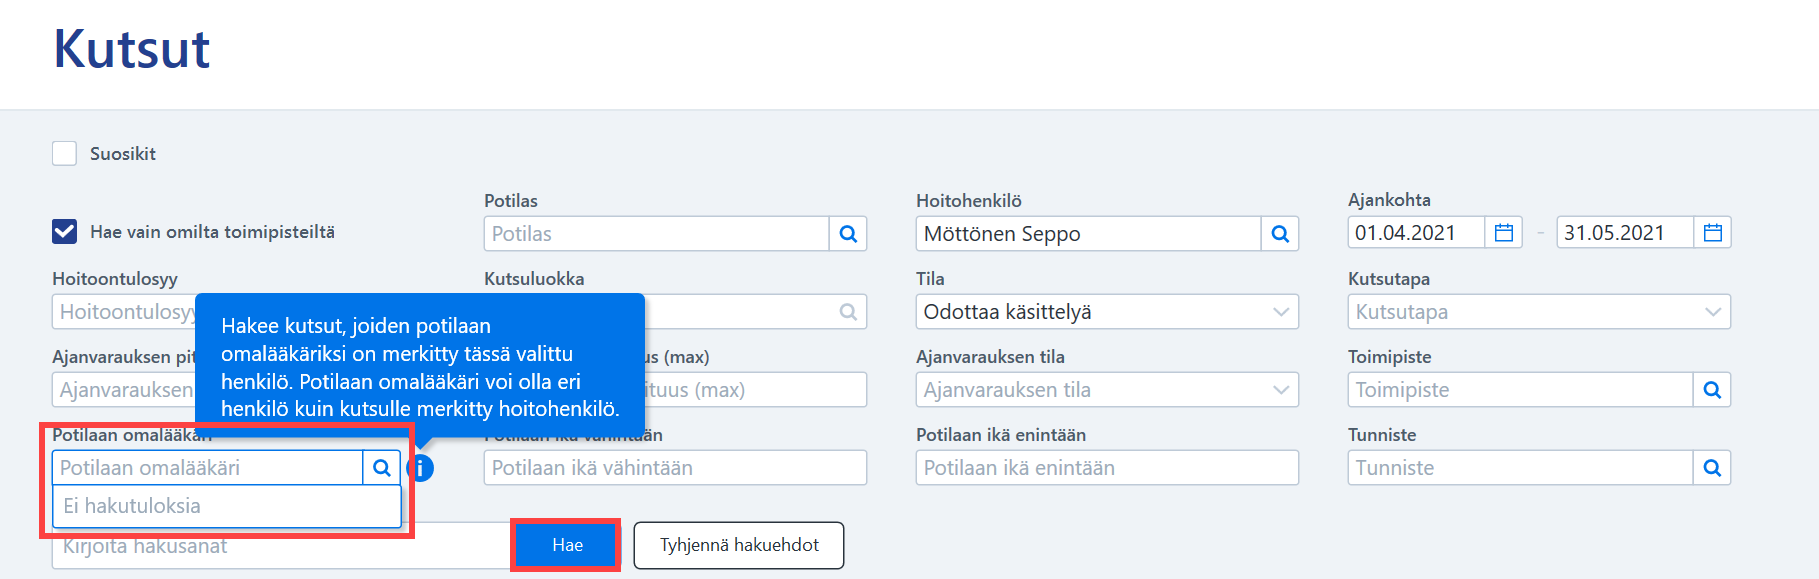Expand the Kutsutapa dropdown
The height and width of the screenshot is (579, 1819).
[1539, 312]
